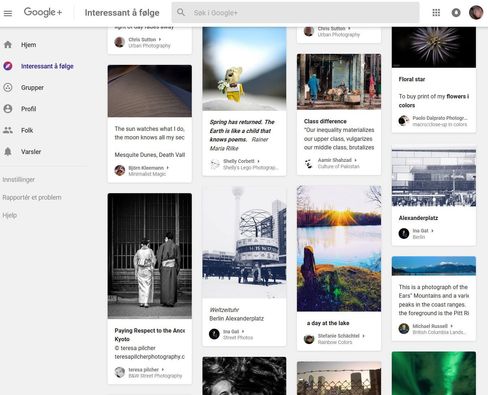Viewport: 488px width, 395px height.
Task: Open the B&W Street Photography collection
Action: click(x=155, y=376)
